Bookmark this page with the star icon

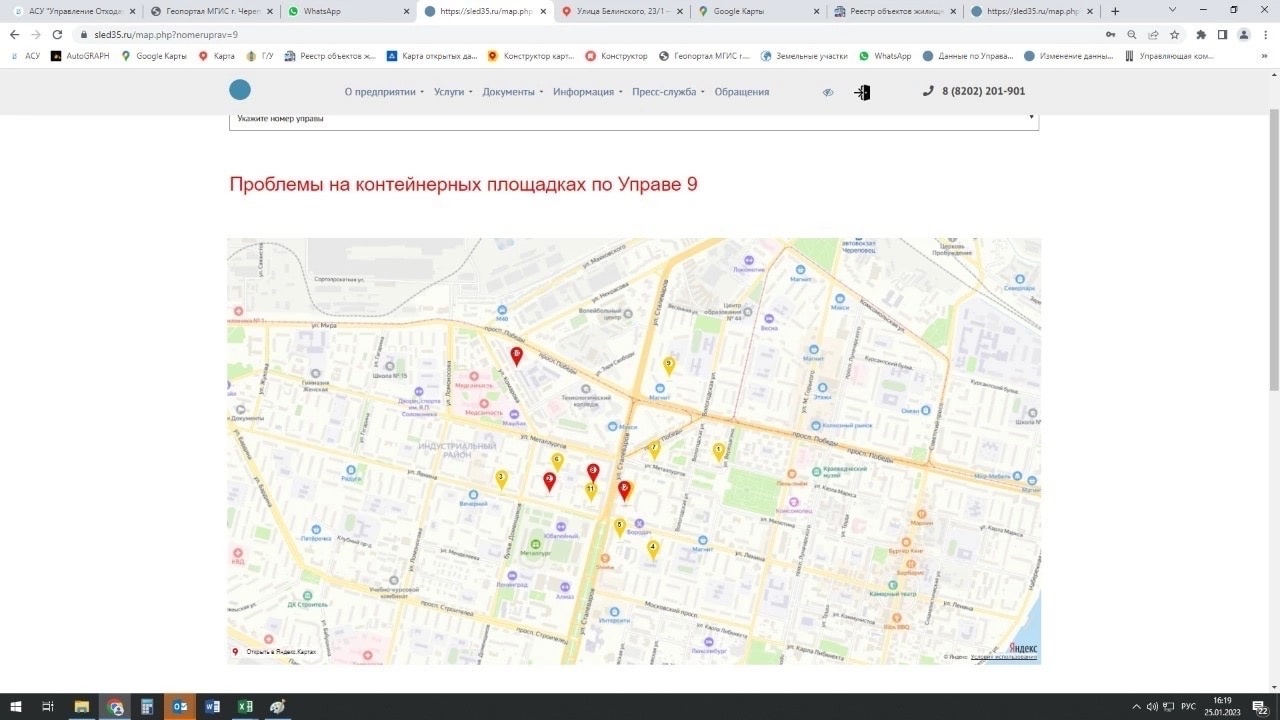[x=1175, y=34]
